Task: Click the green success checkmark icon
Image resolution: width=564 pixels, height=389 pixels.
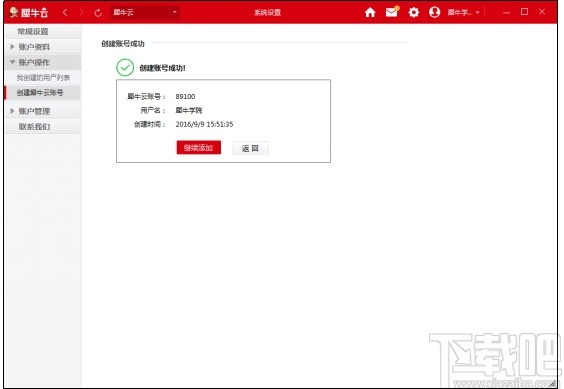Action: 125,67
